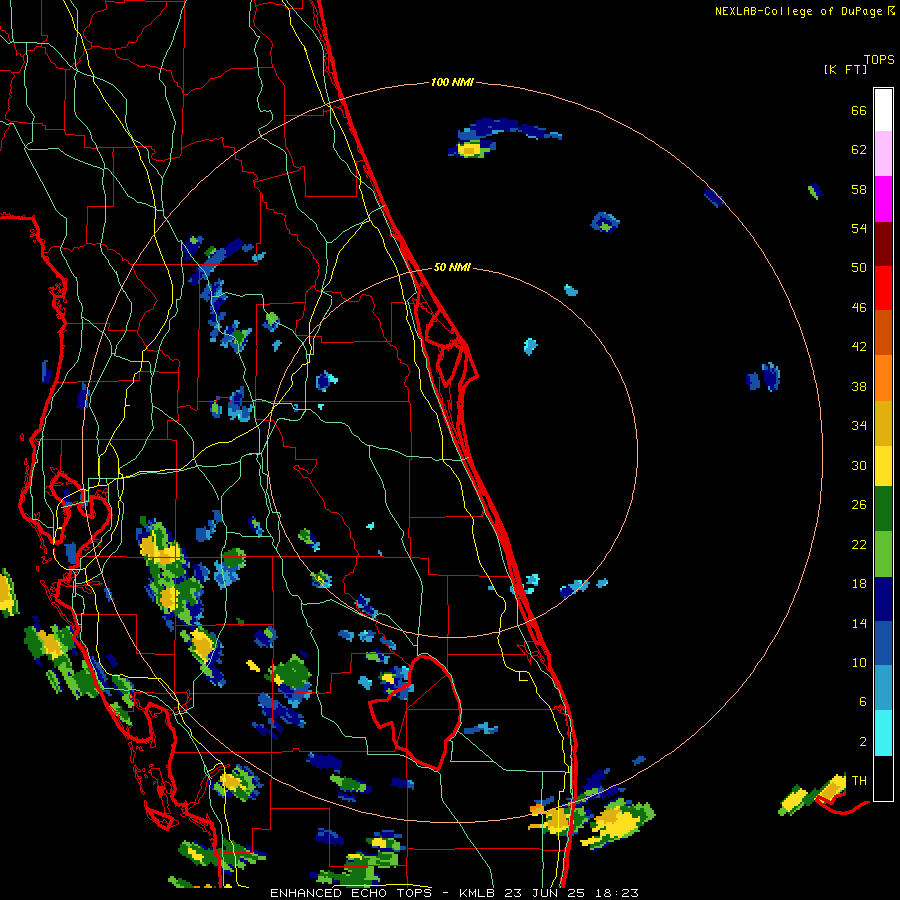This screenshot has width=900, height=900.
Task: Click the 66 legend value
Action: (859, 111)
